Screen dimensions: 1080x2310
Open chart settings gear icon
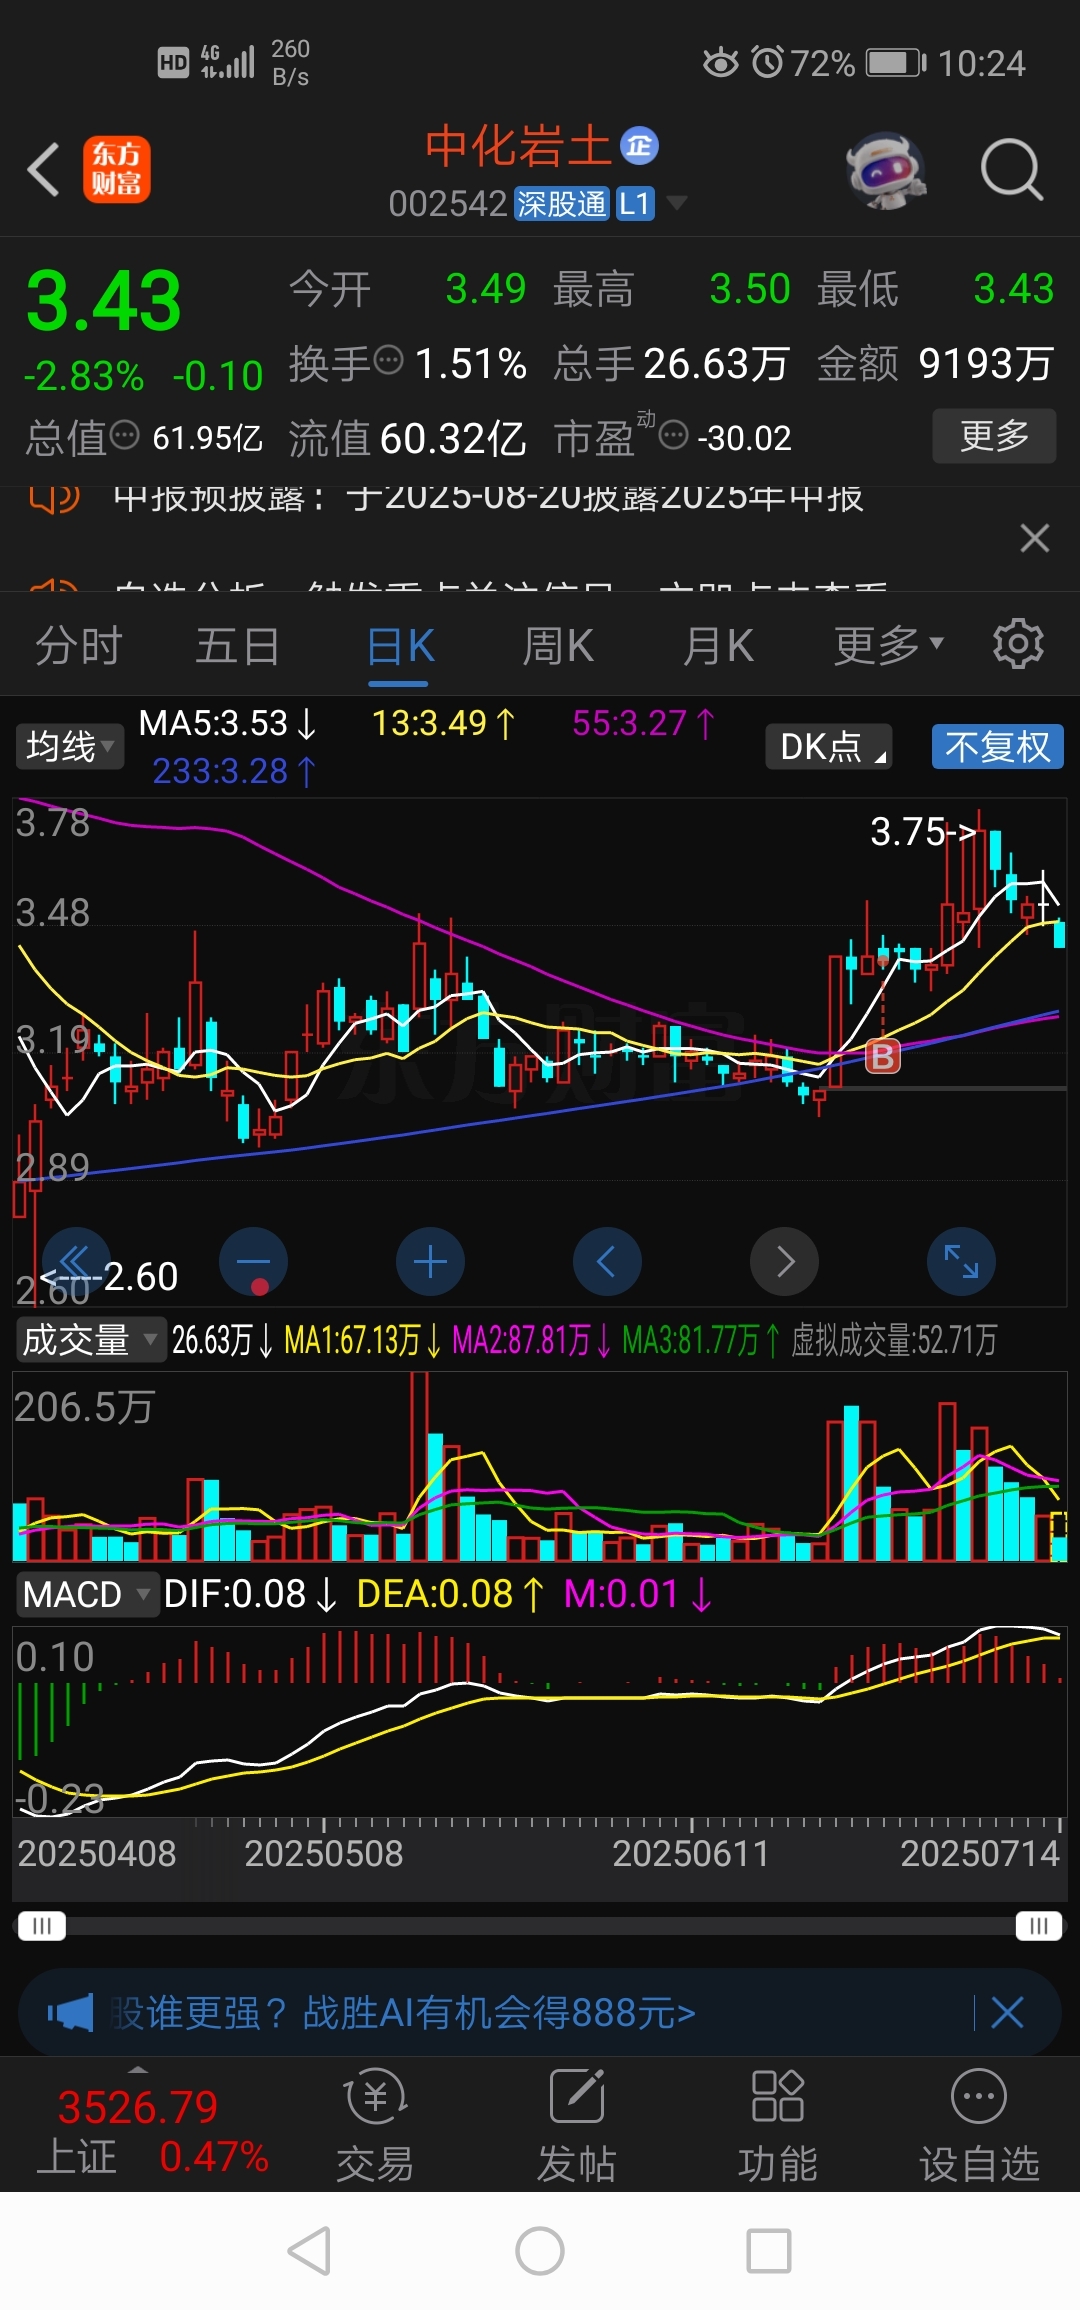1018,644
